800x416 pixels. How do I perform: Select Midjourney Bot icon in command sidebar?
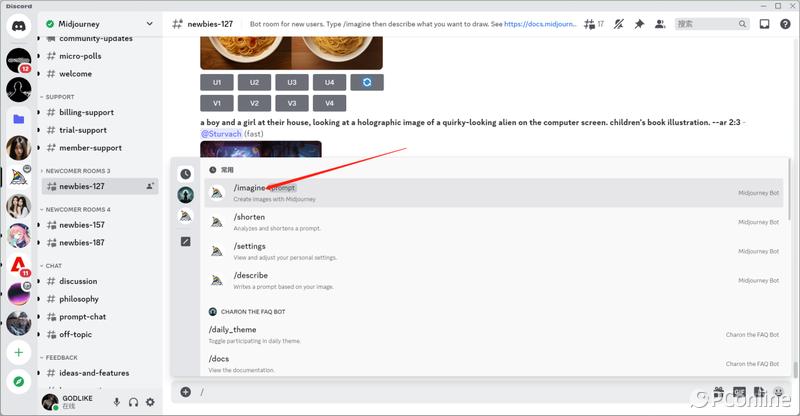click(x=186, y=216)
